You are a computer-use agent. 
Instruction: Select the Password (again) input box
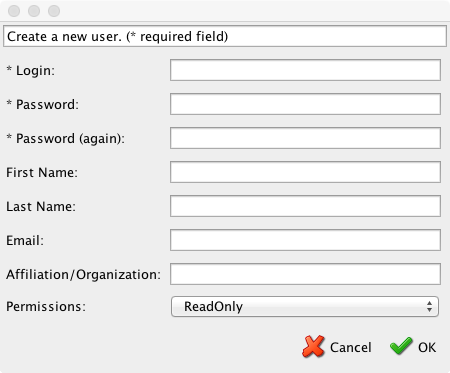click(305, 138)
